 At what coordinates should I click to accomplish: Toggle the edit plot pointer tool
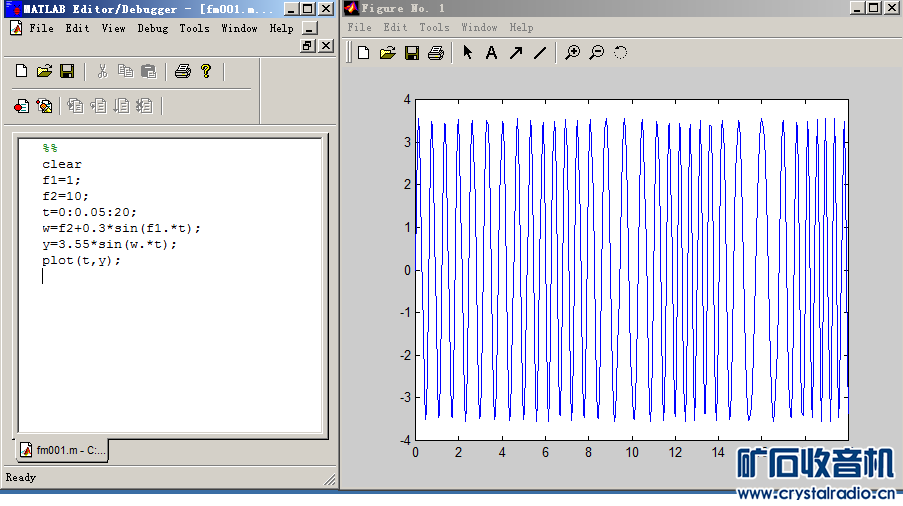coord(467,53)
